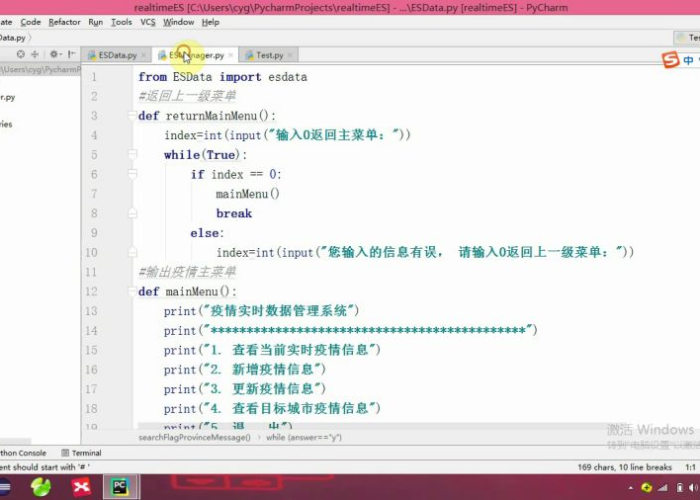Click the network signal tray icon

pyautogui.click(x=663, y=488)
